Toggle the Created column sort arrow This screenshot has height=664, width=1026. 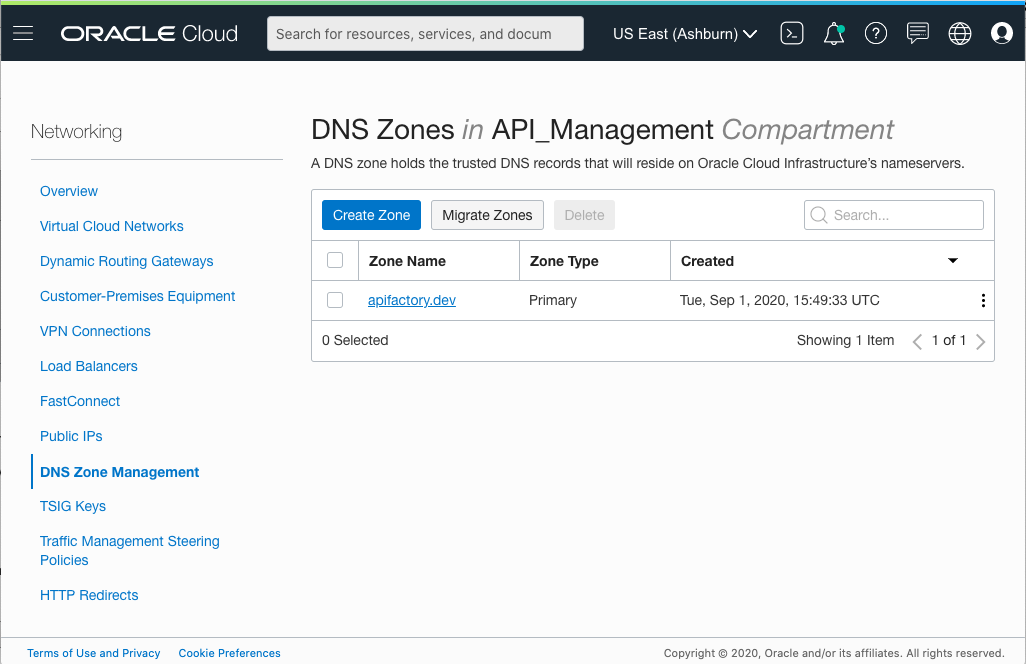952,260
